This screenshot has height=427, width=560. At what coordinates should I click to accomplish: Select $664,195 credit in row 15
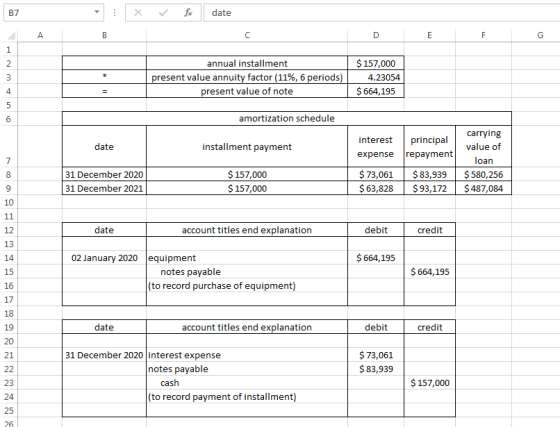coord(430,272)
